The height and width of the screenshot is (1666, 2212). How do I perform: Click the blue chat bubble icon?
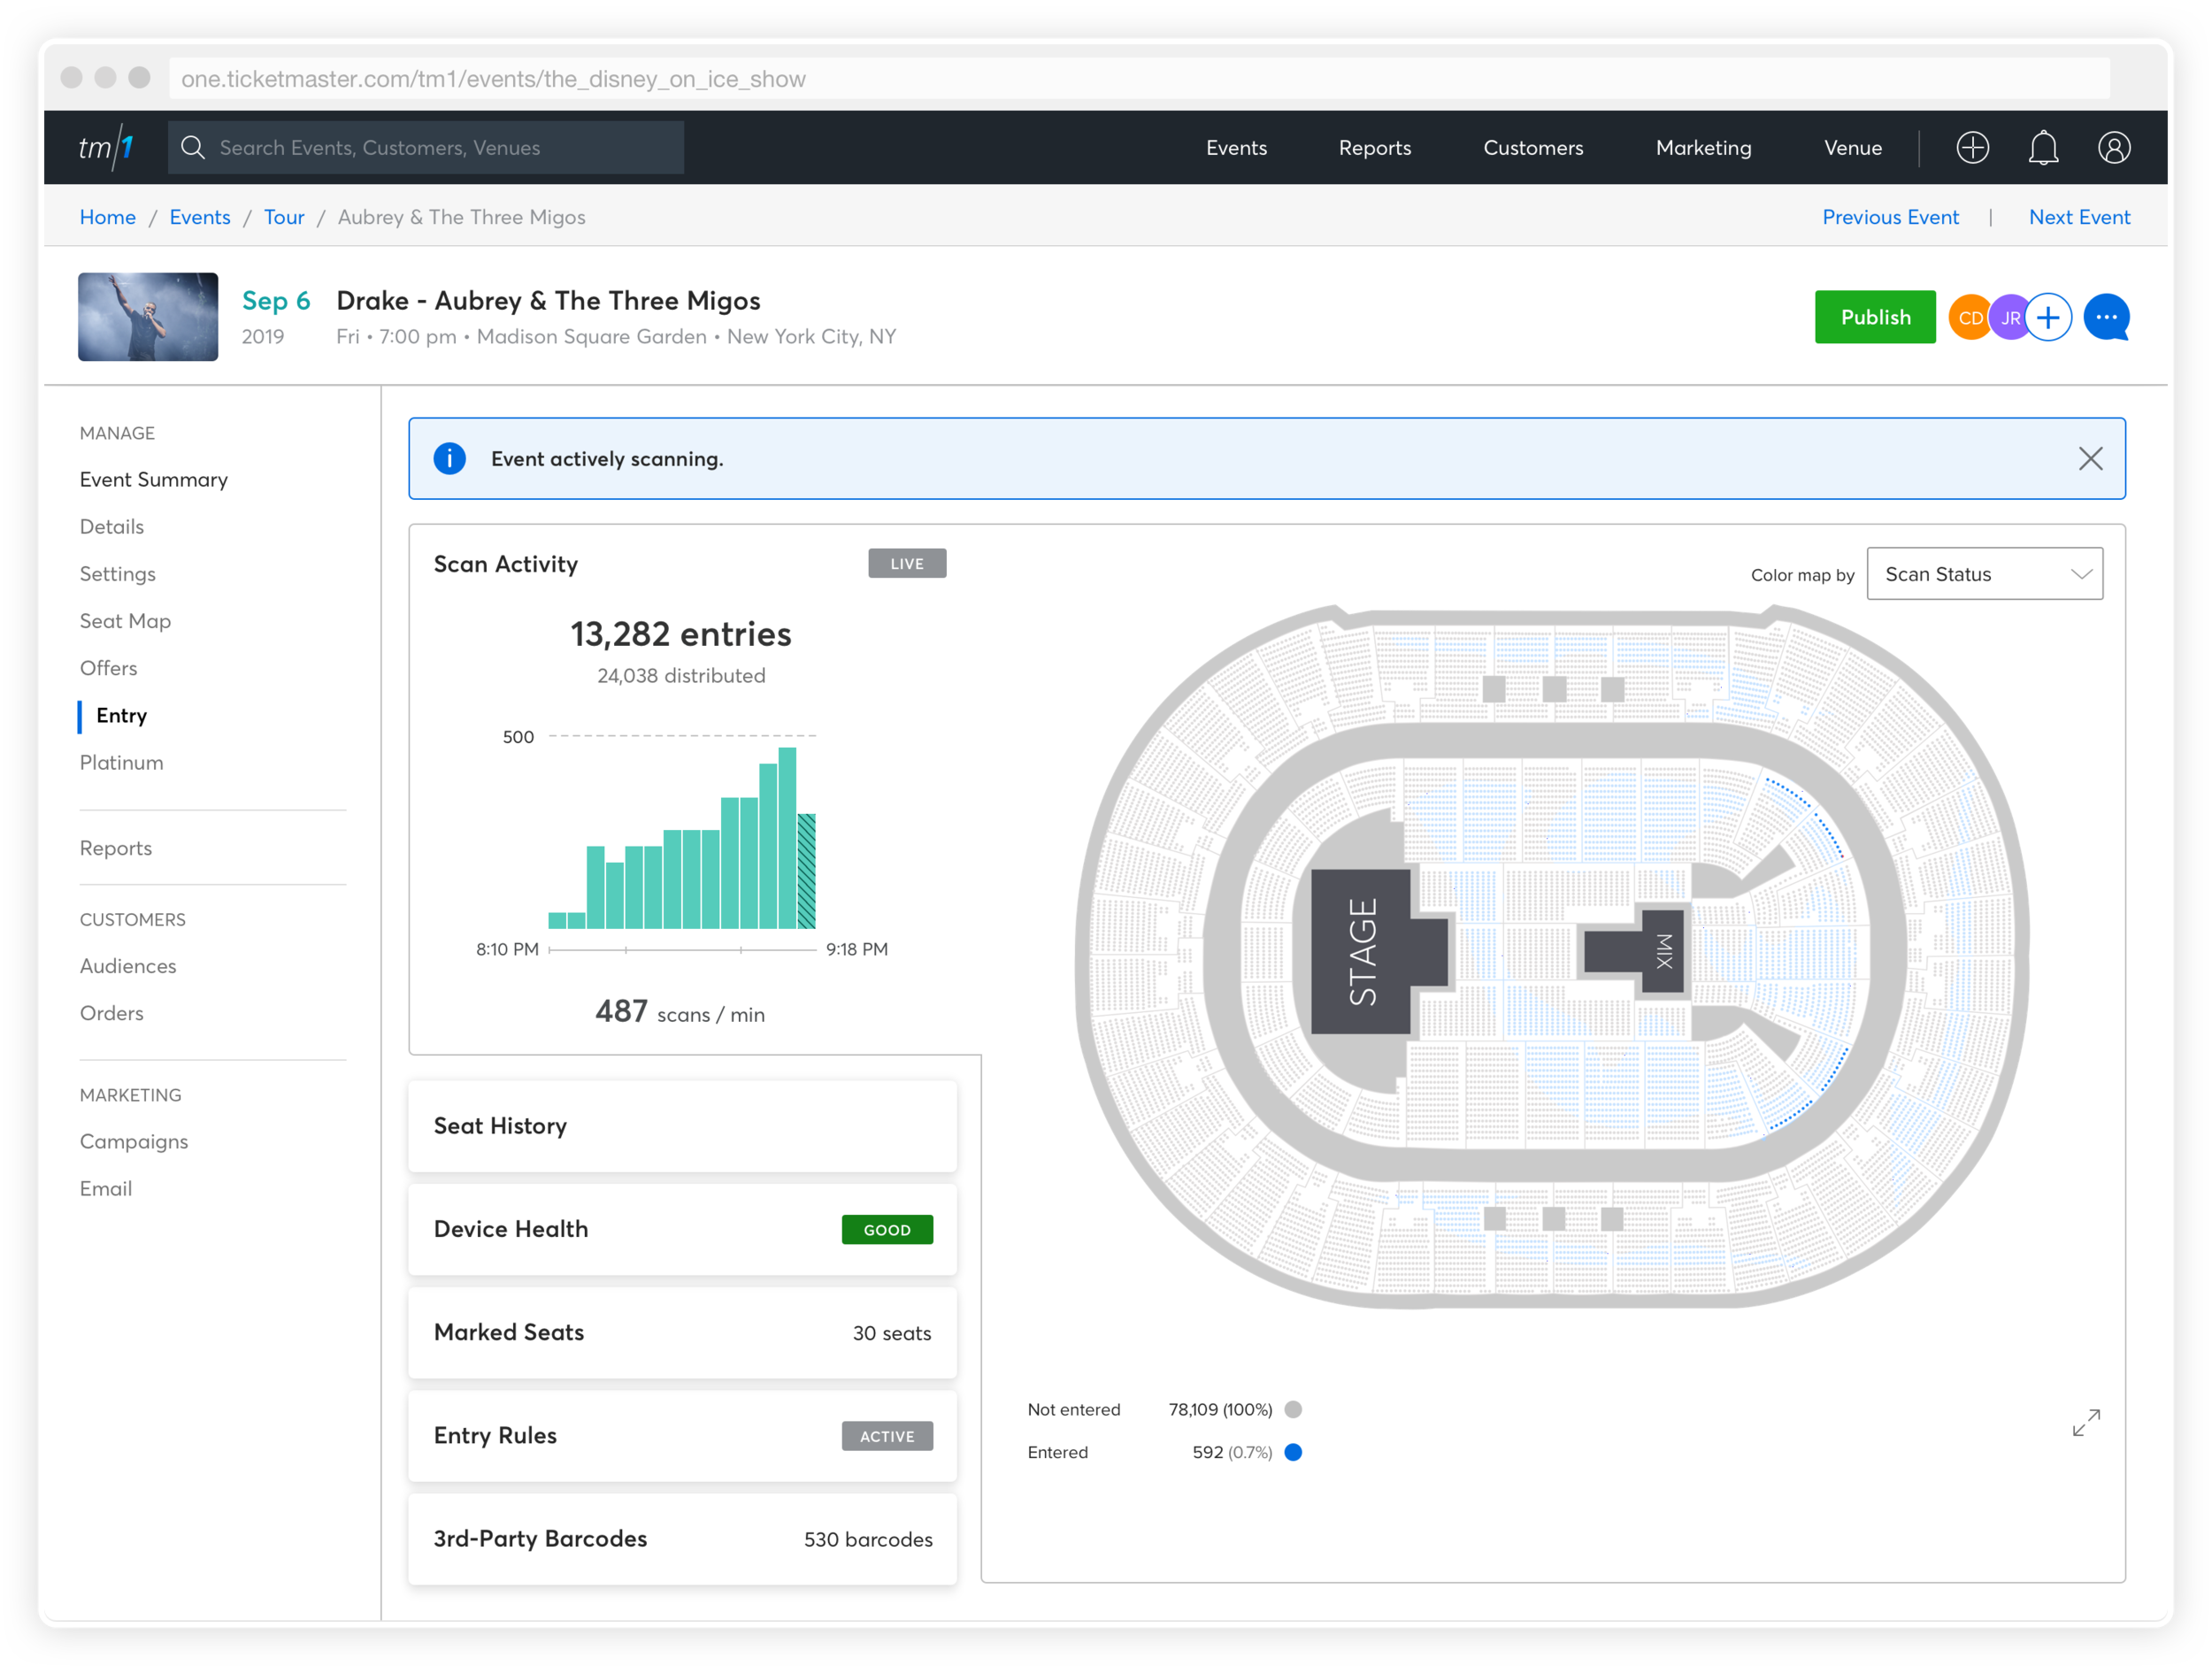[x=2106, y=318]
